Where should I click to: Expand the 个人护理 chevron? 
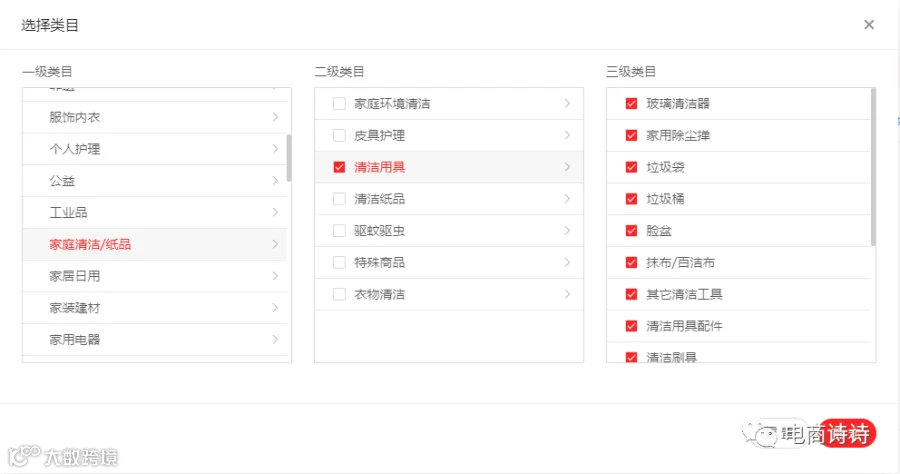(276, 149)
